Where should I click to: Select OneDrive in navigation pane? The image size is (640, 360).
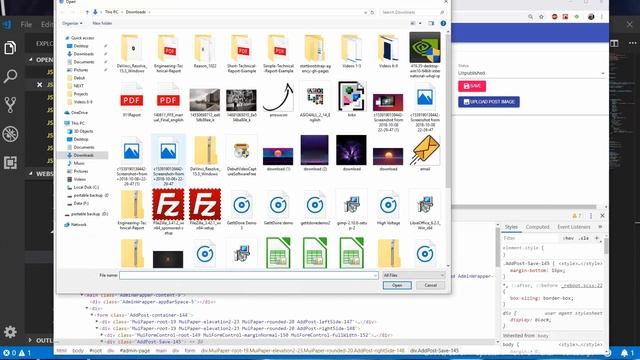pos(79,112)
